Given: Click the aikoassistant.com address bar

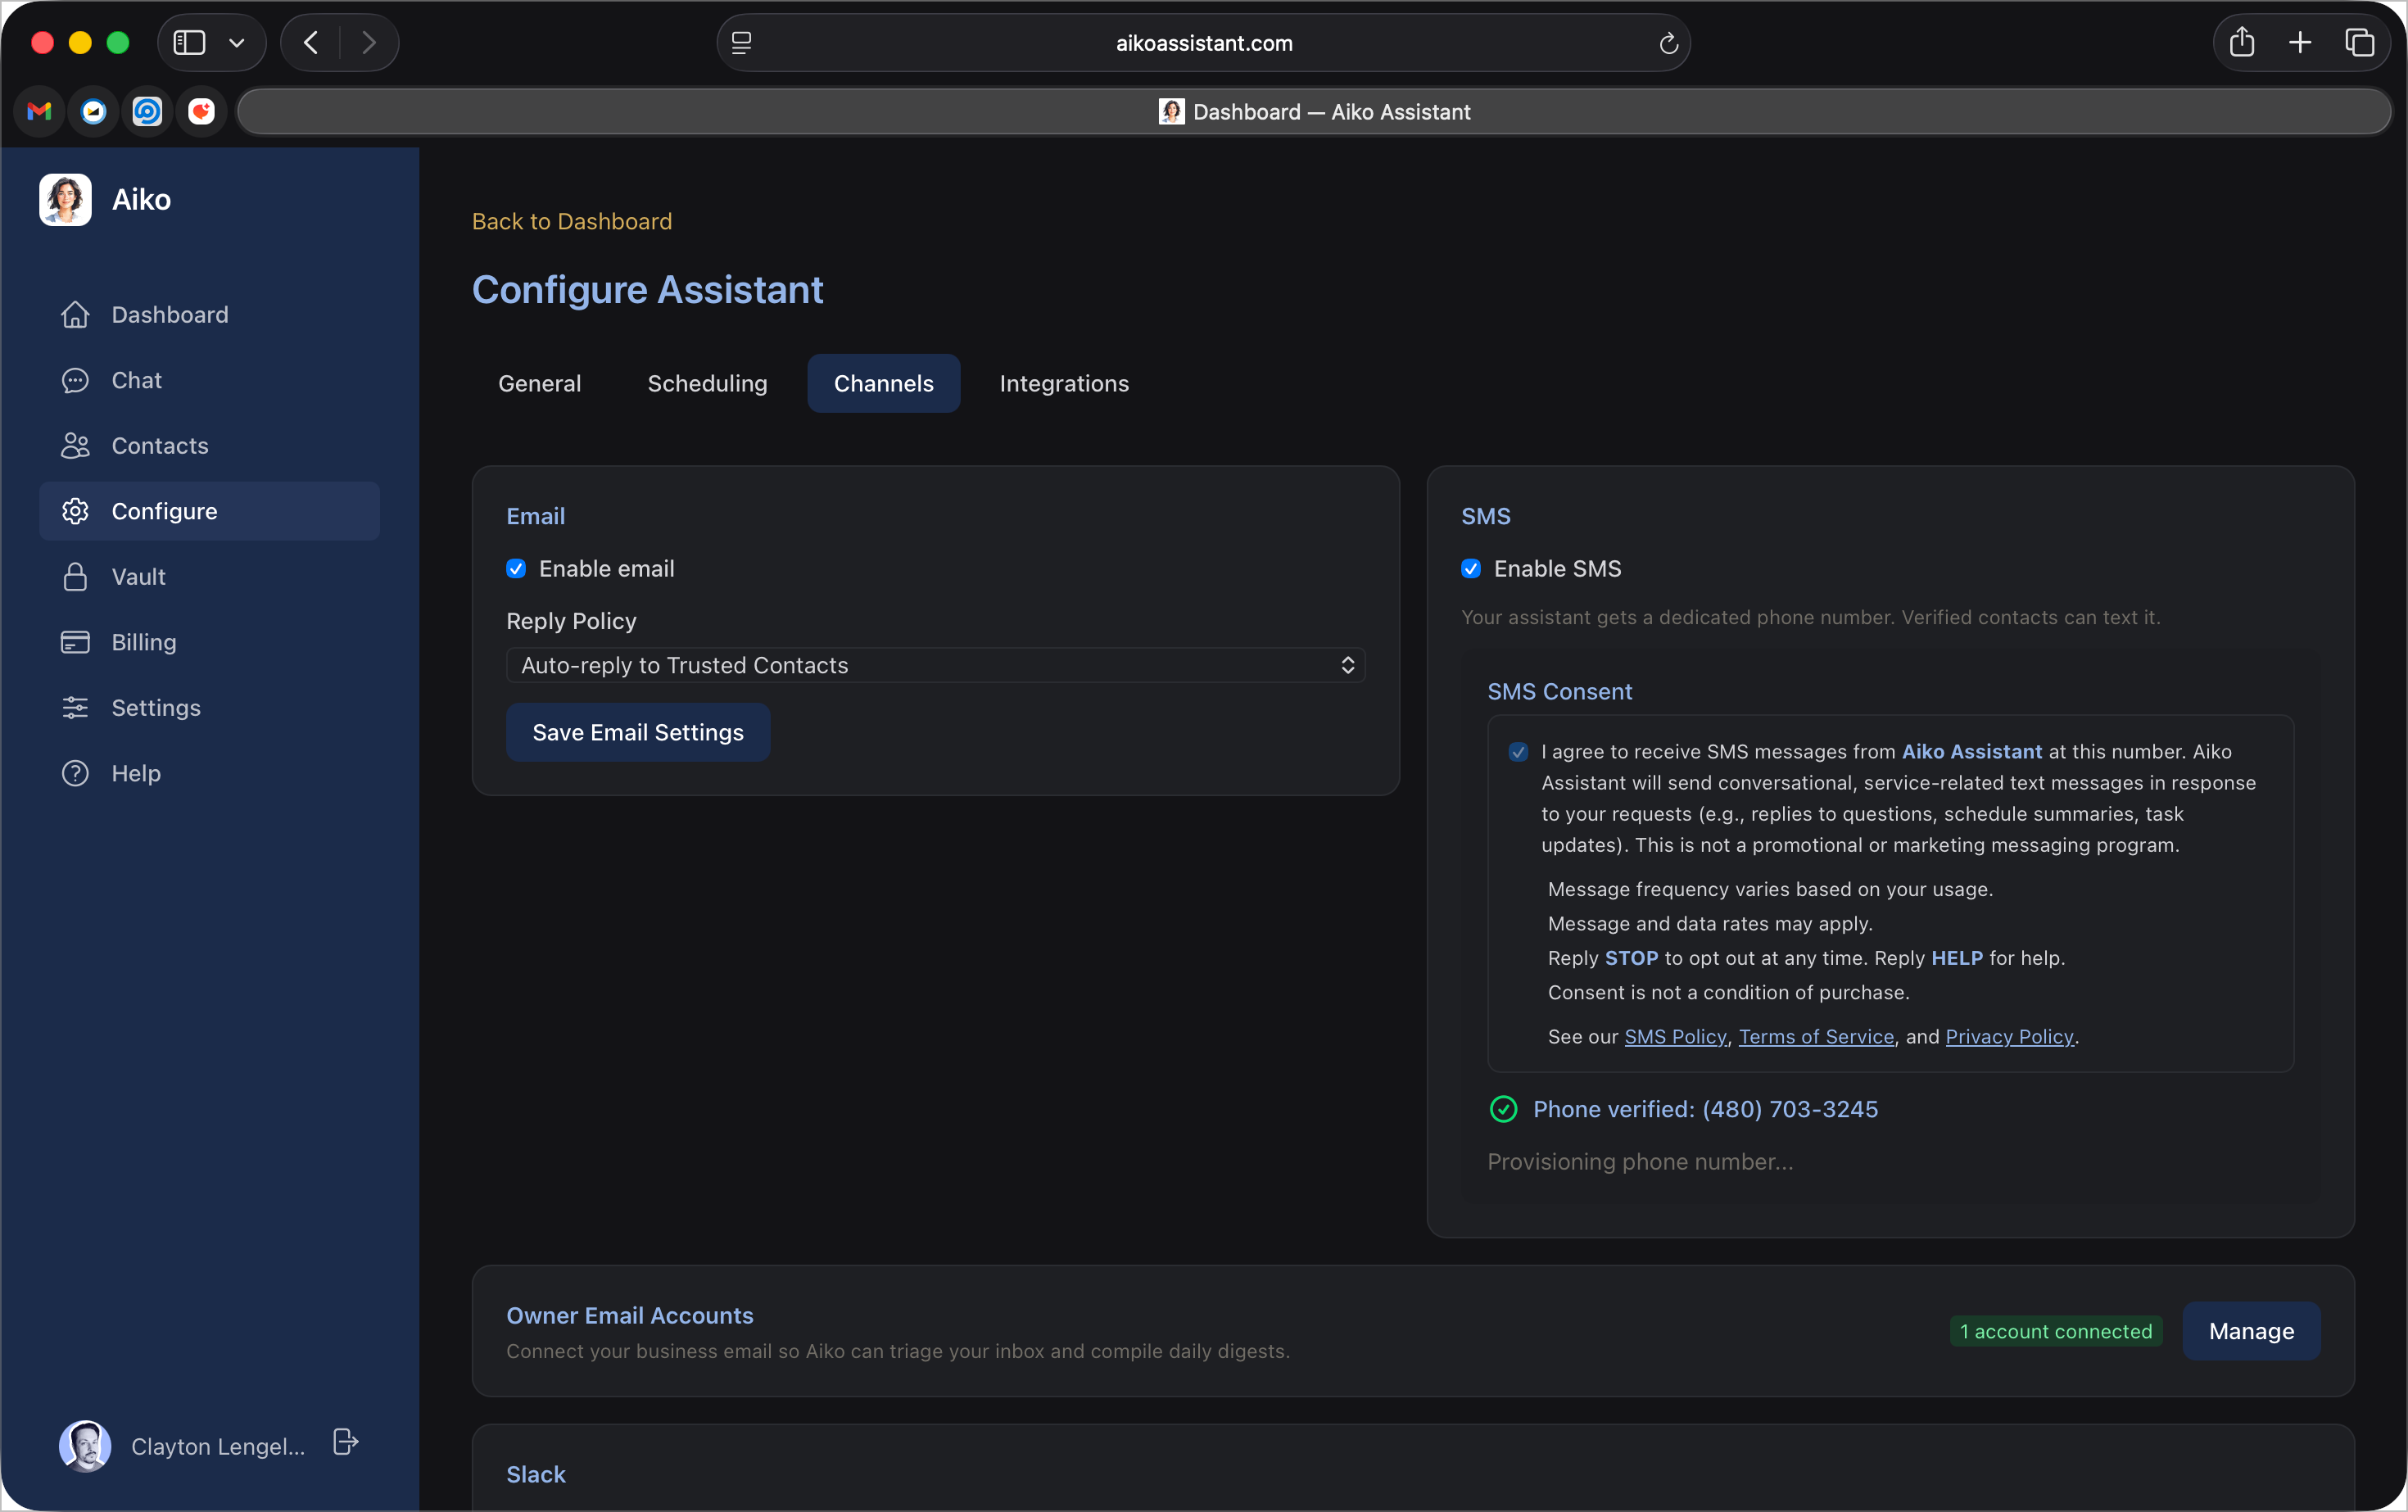Looking at the screenshot, I should pyautogui.click(x=1203, y=43).
